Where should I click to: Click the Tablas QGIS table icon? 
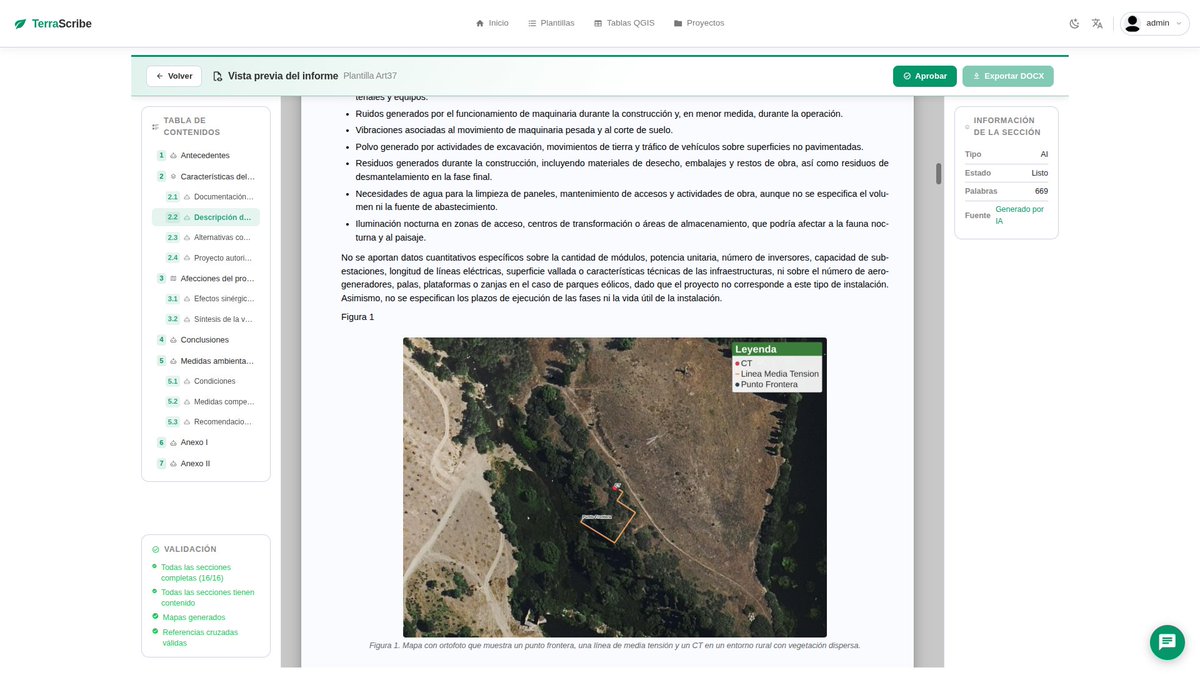point(598,23)
